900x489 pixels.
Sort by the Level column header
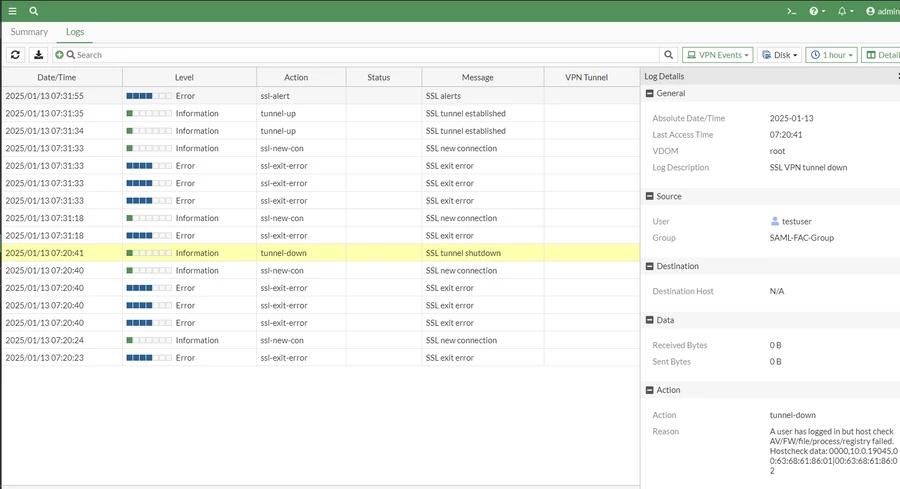coord(184,77)
